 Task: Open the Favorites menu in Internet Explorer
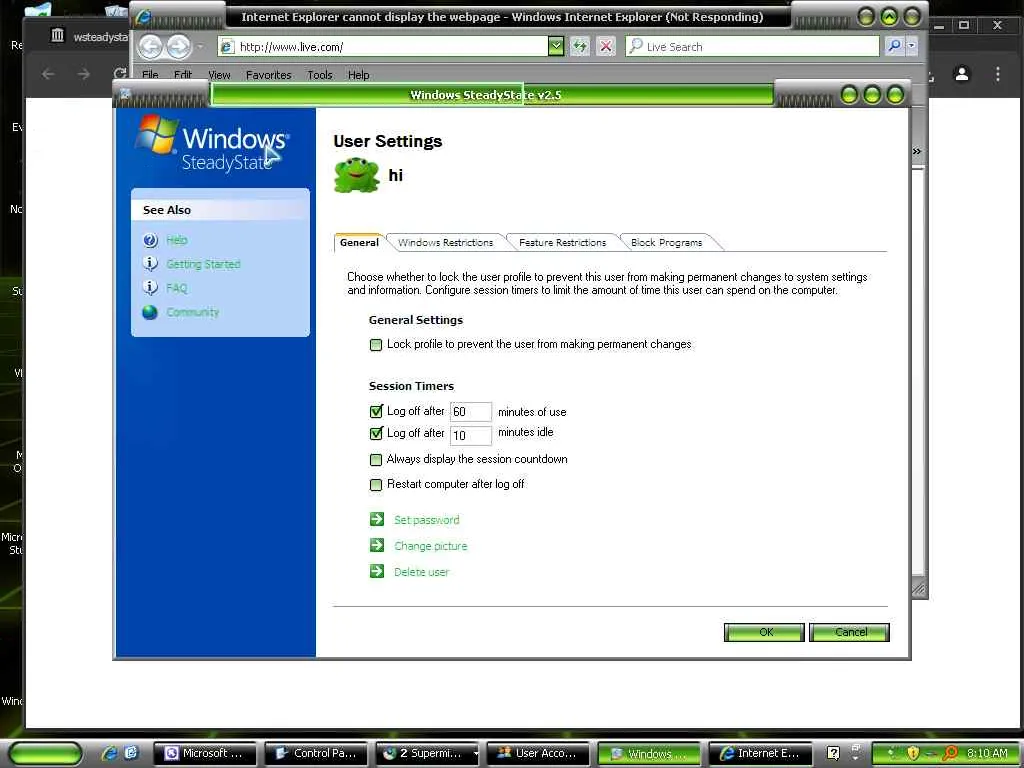(268, 75)
